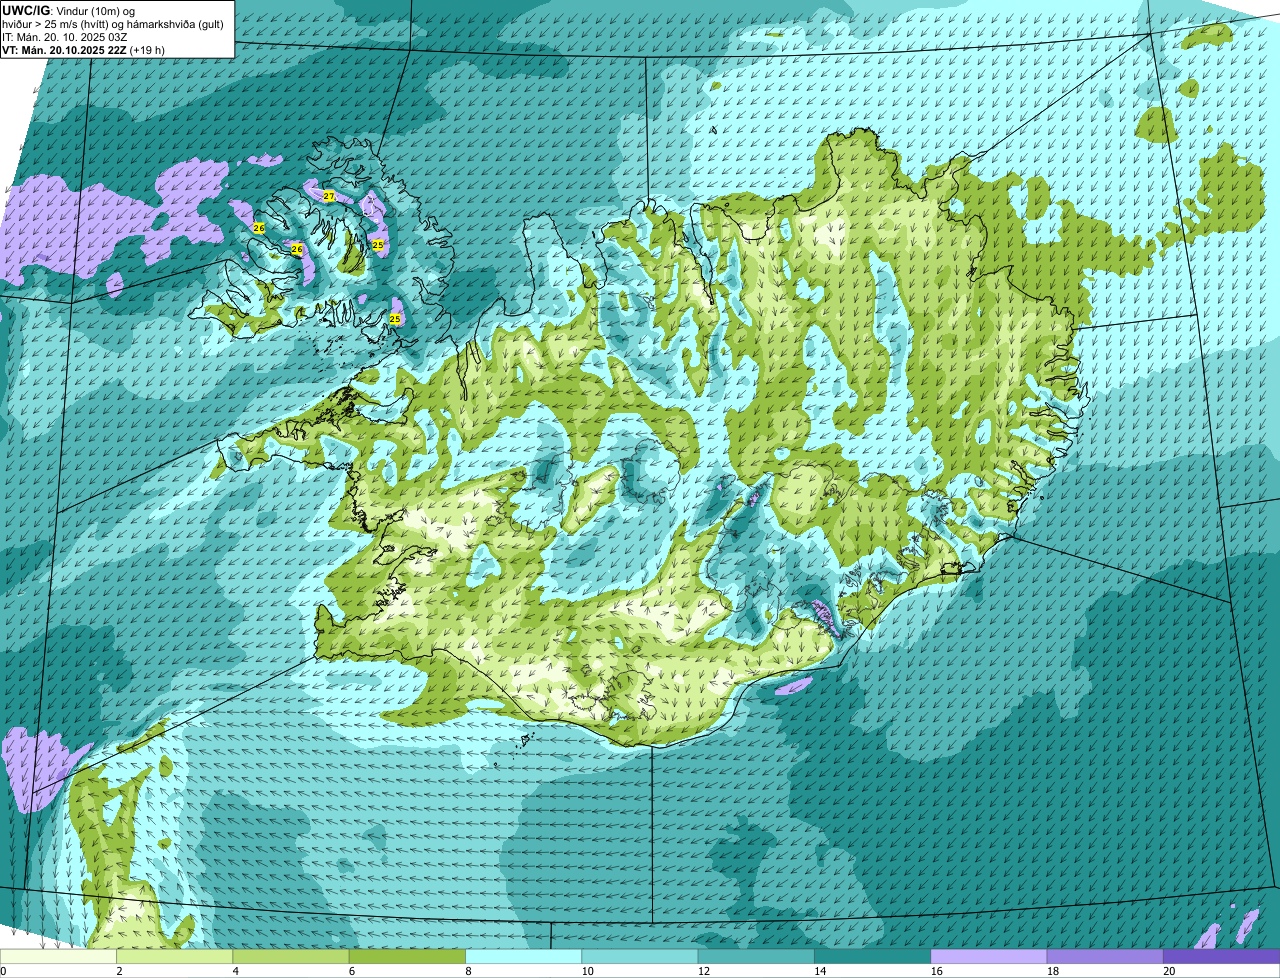
Task: Click the title 'UWC/IG: Vindur (10m) og'
Action: pos(68,10)
